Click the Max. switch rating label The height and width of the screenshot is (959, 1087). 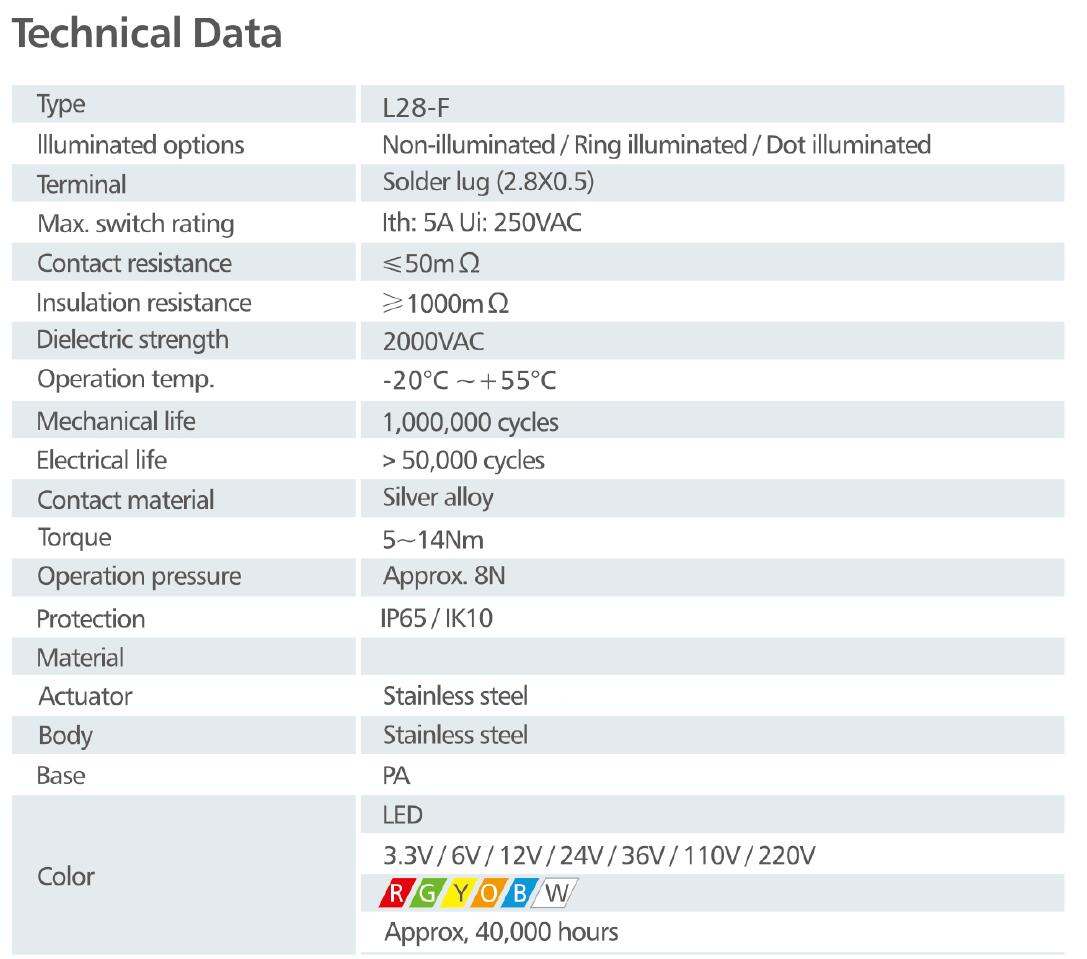click(x=135, y=224)
